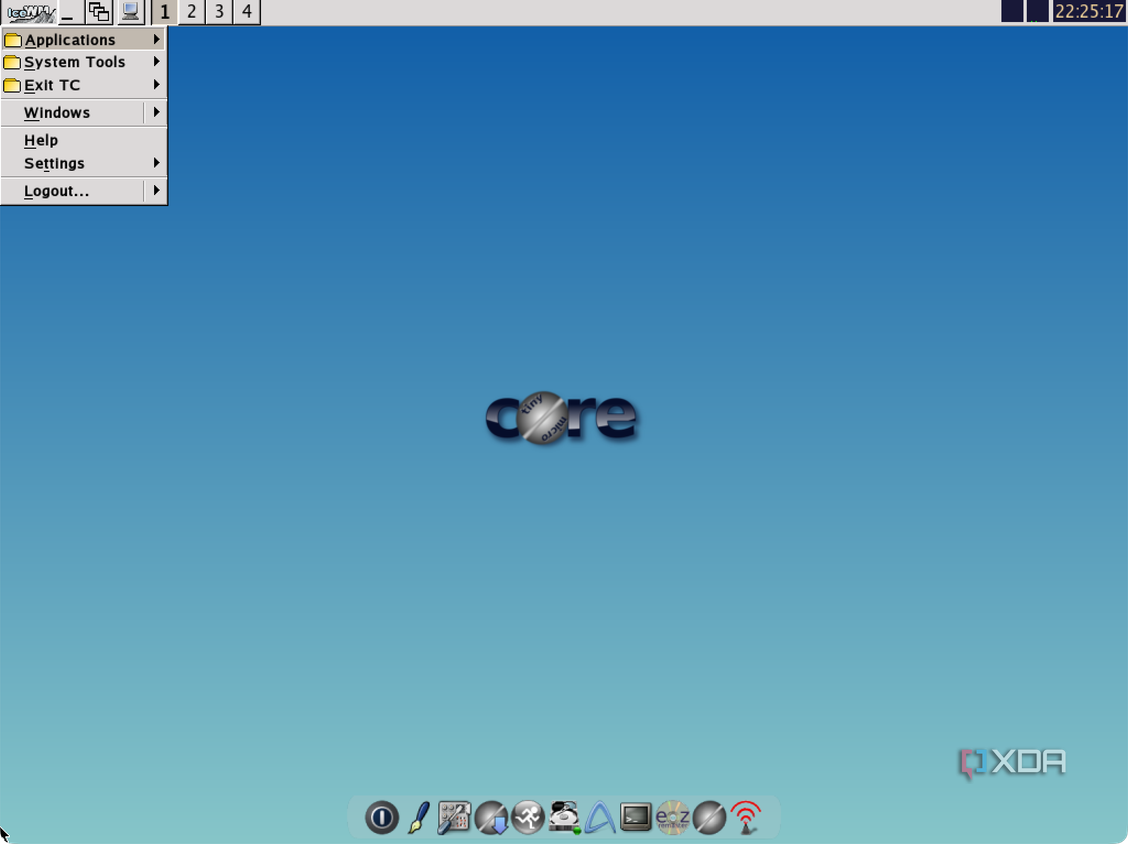1128x844 pixels.
Task: Open the Control Panel dock icon
Action: tap(454, 818)
